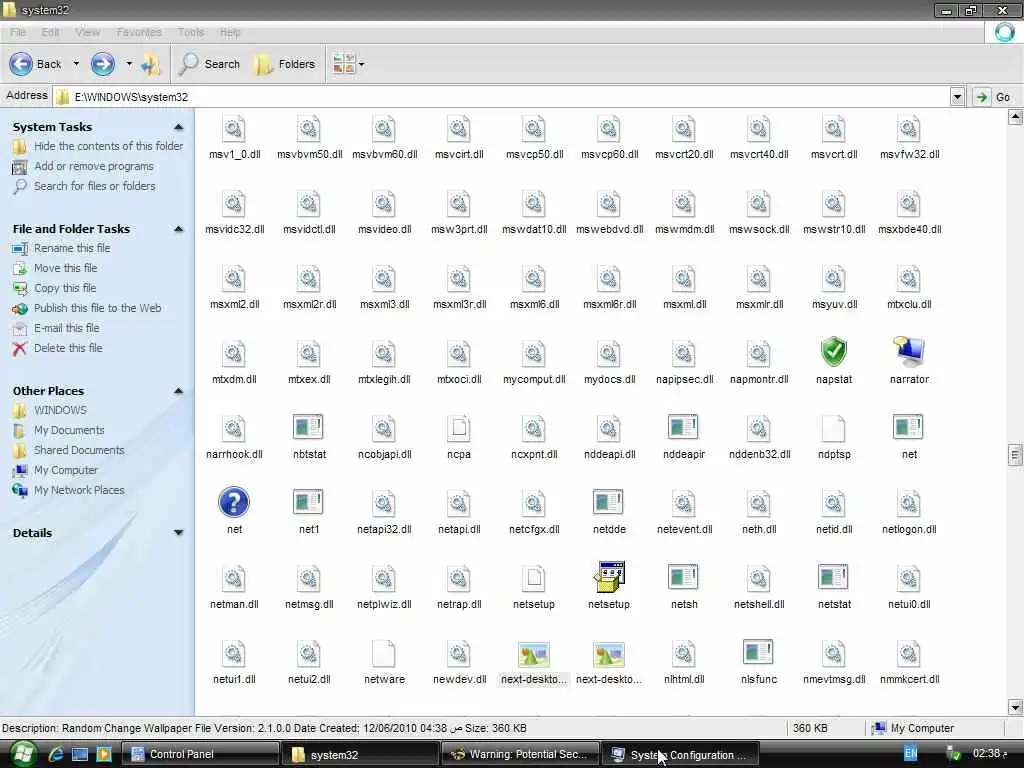Select the first next-deskto... image thumbnail

click(534, 654)
